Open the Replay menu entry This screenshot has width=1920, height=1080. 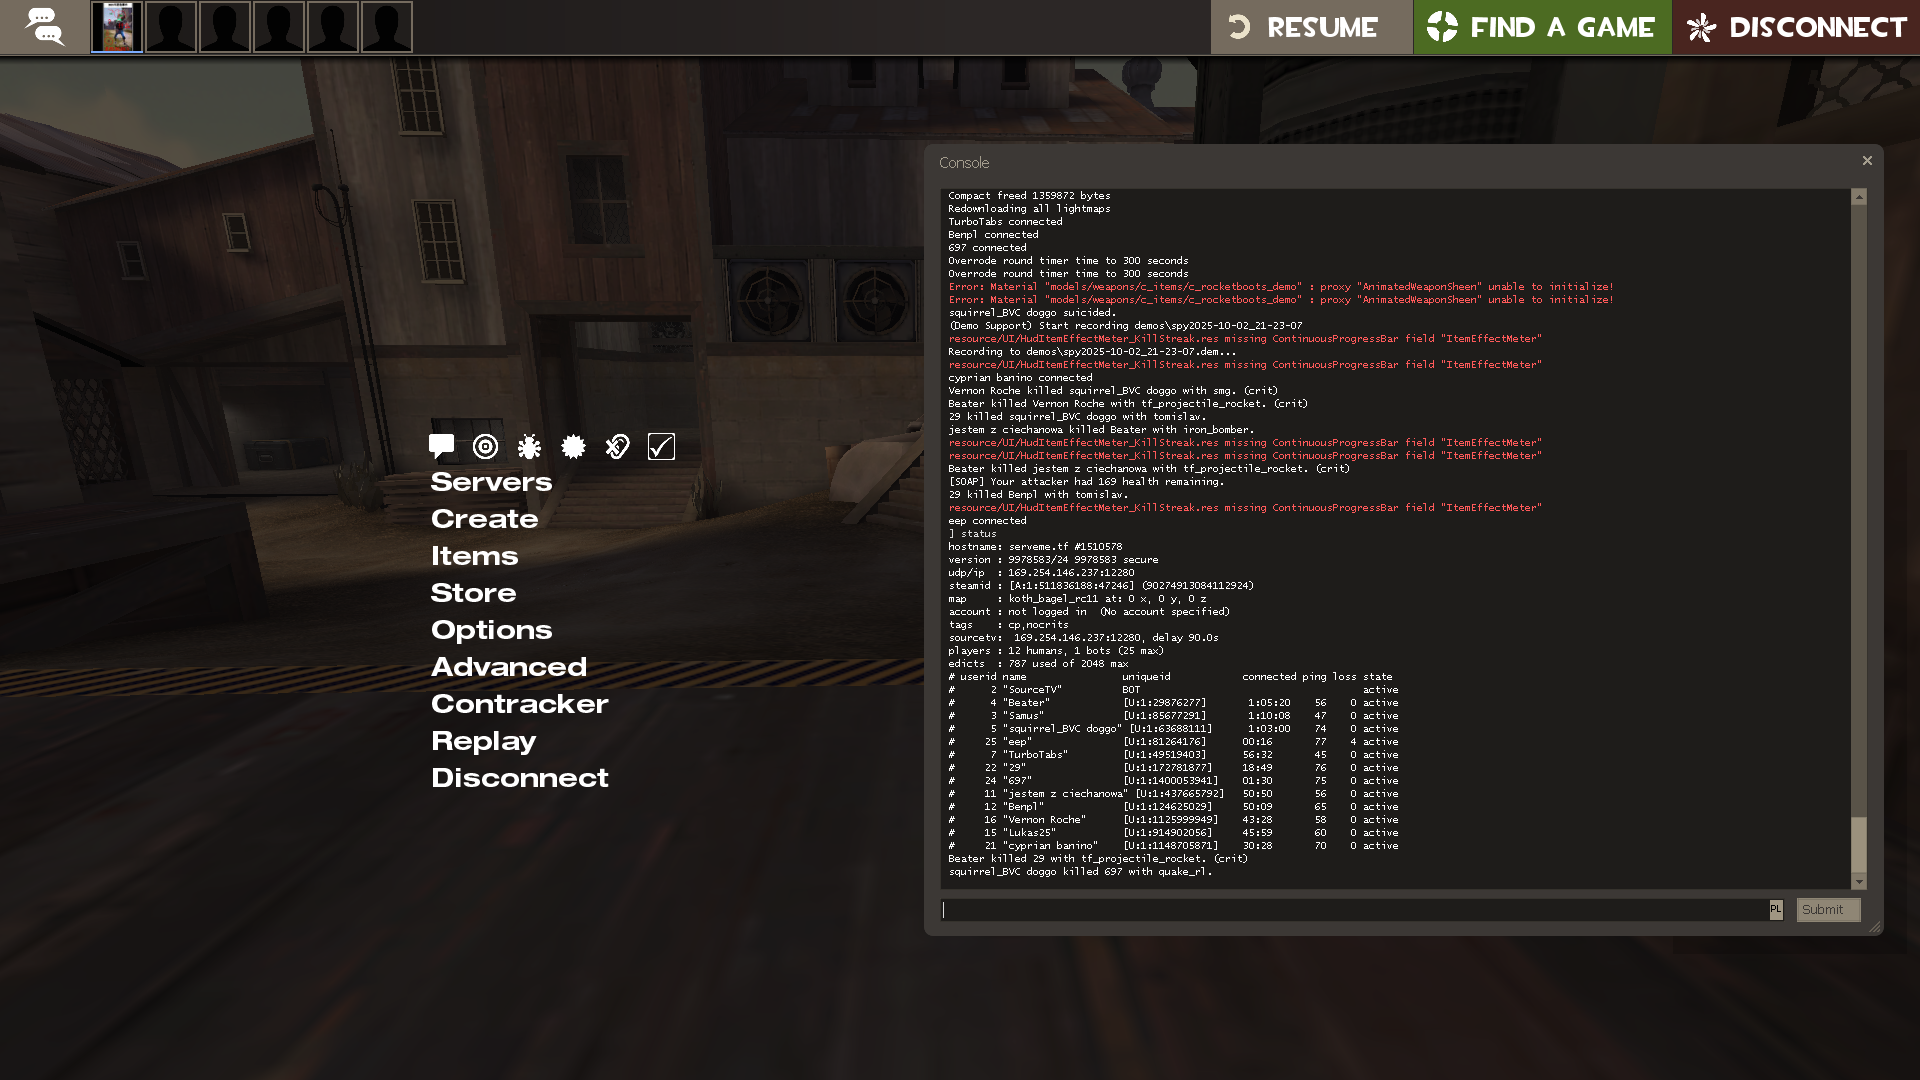pyautogui.click(x=483, y=741)
